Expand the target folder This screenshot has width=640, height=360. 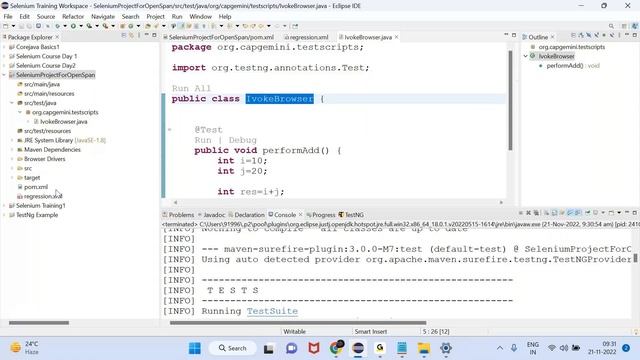click(12, 178)
